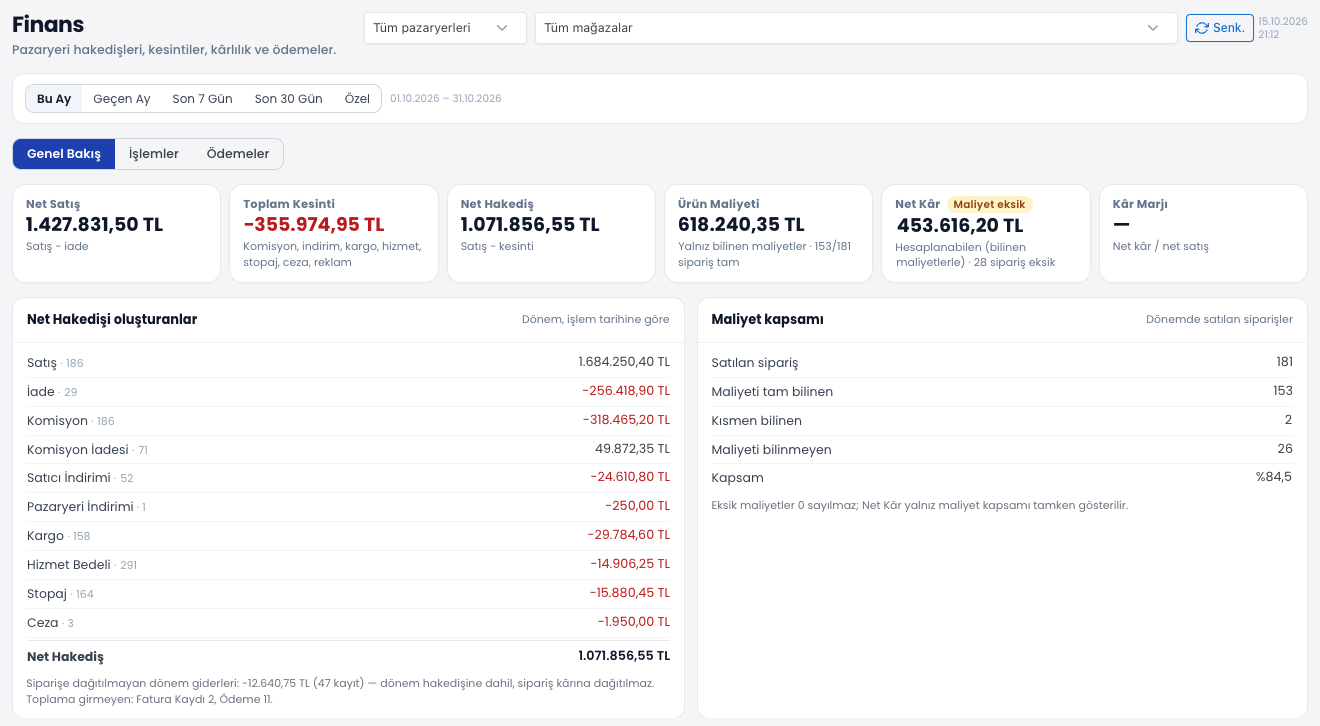
Task: Click the Toplam Kesinti amount -355.974,95 TL
Action: tap(314, 225)
